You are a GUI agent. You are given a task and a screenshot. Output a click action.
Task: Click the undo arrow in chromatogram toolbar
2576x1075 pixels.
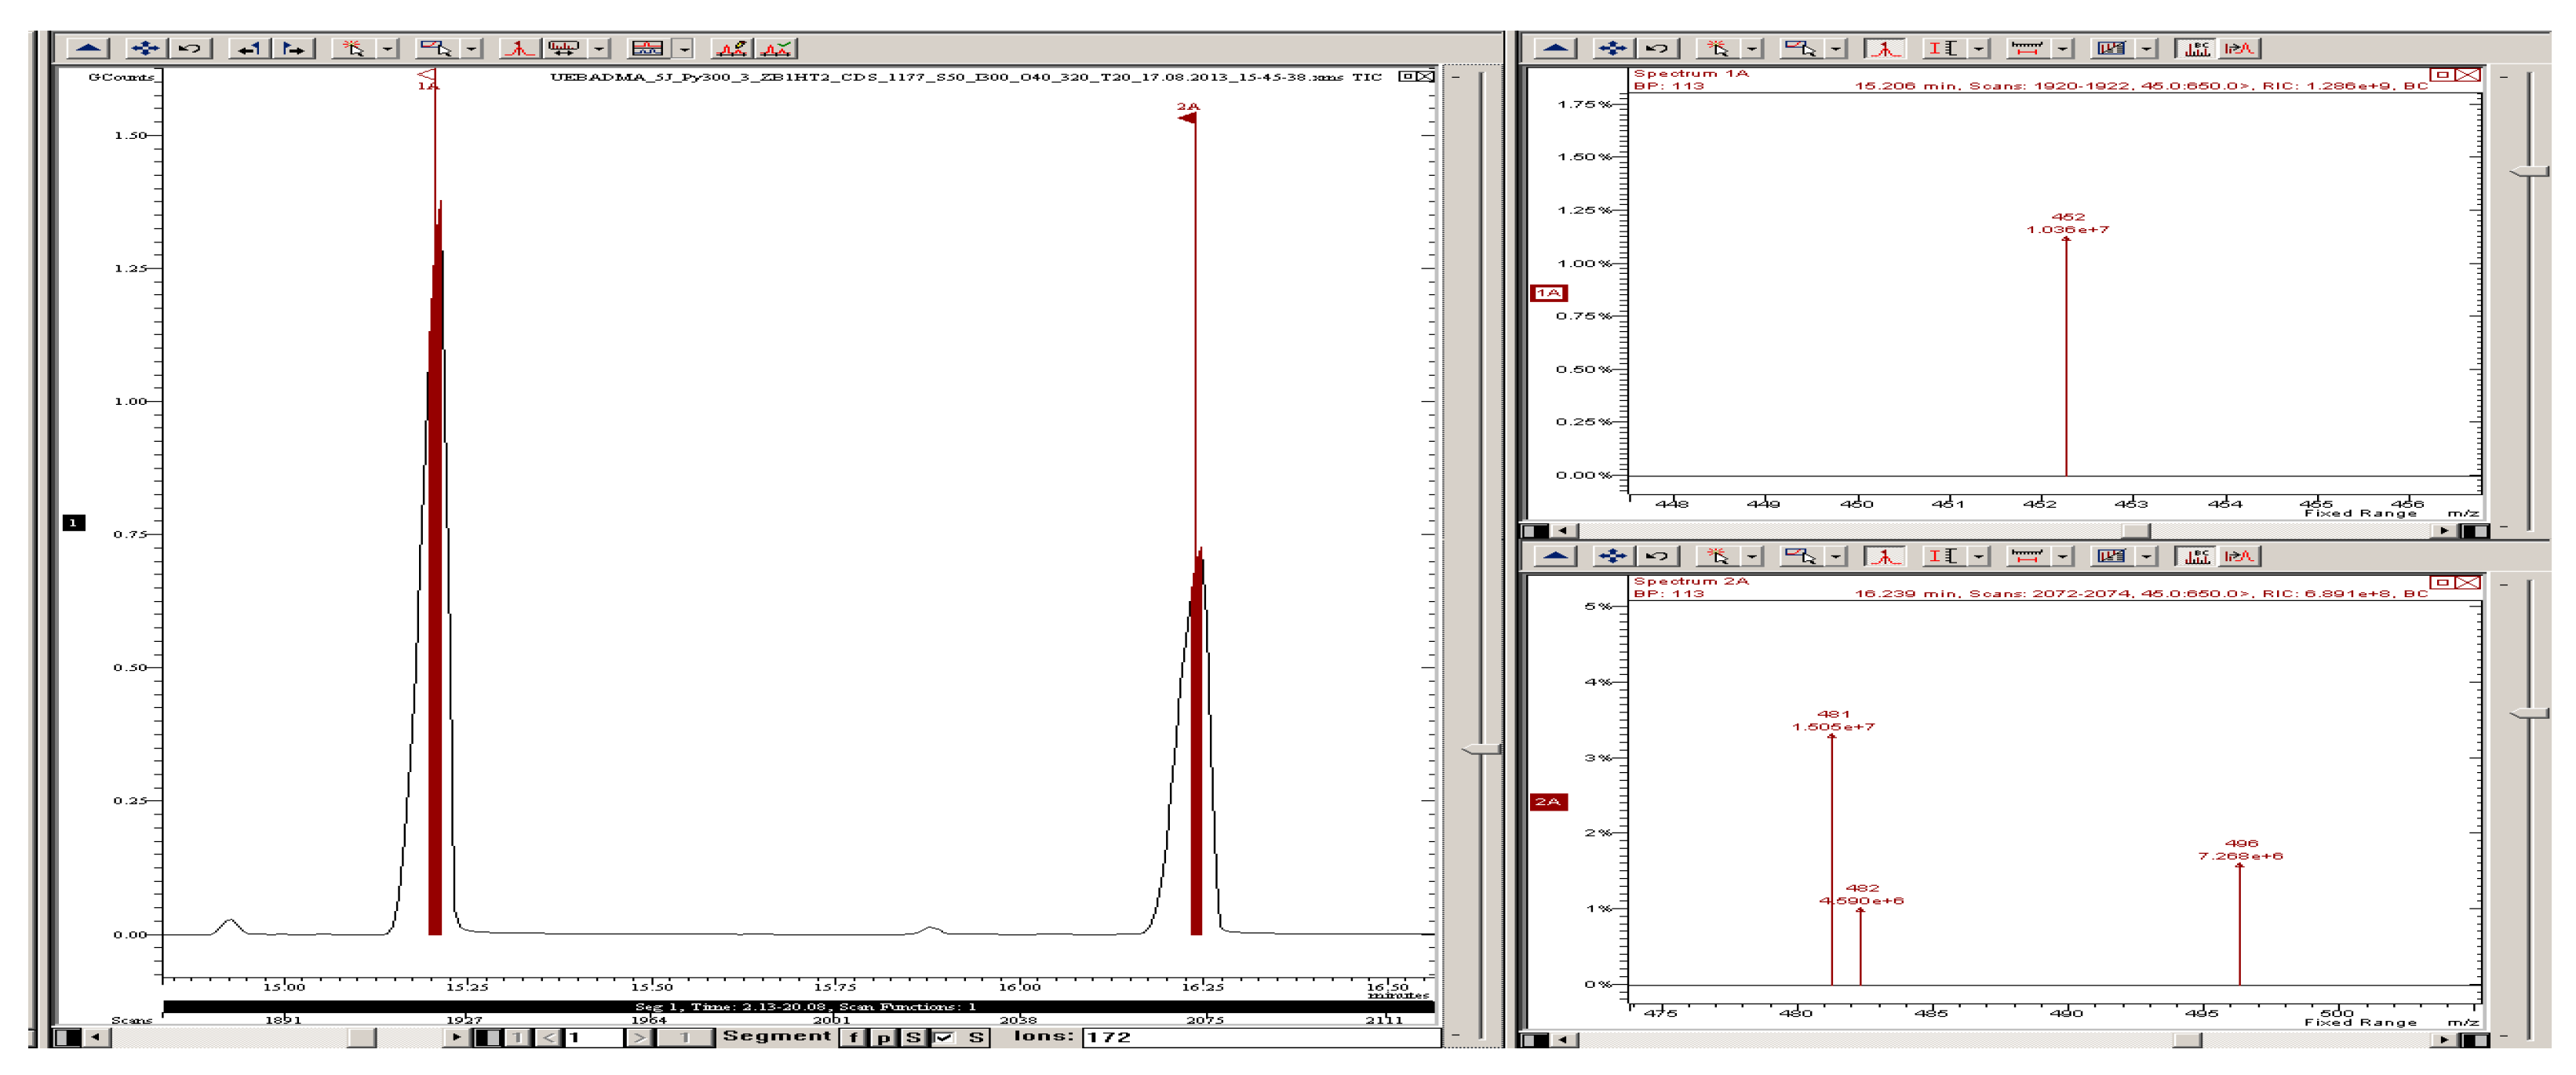coord(190,48)
